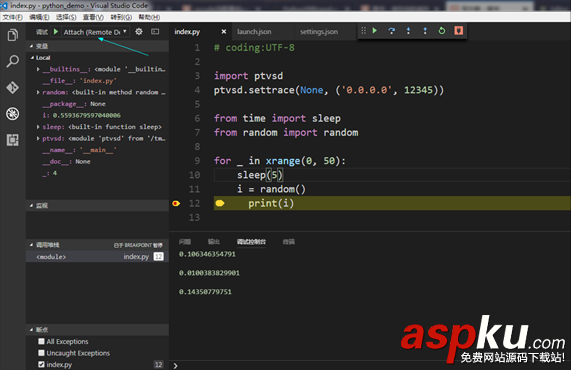Select the __file__ variable row
Viewport: 571px width, 370px height.
[x=97, y=81]
